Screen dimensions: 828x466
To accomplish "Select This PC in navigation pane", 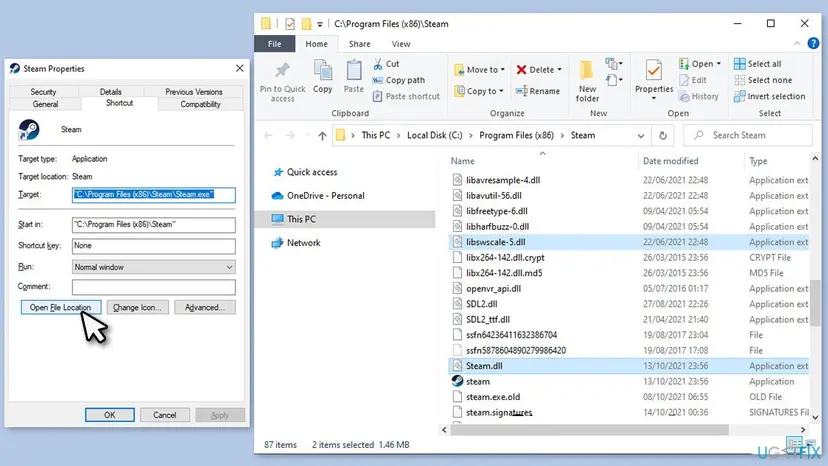I will [345, 219].
